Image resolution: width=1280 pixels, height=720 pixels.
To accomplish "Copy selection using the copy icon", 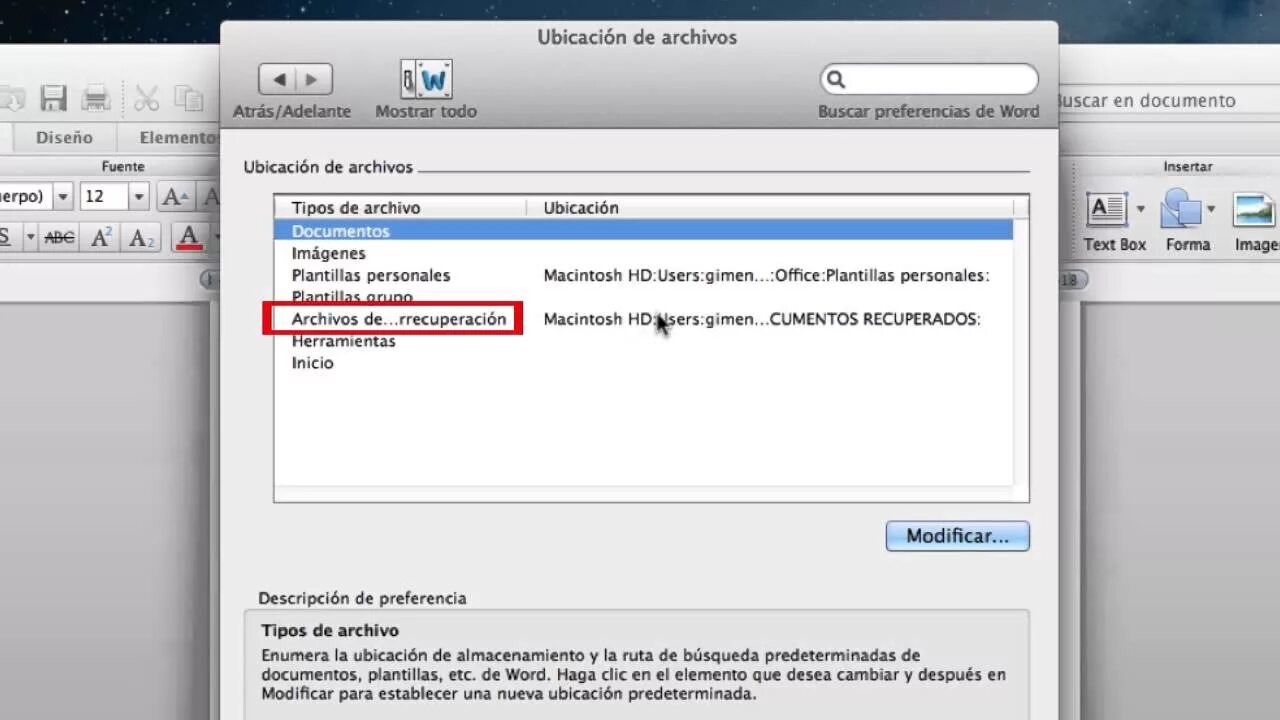I will point(188,98).
